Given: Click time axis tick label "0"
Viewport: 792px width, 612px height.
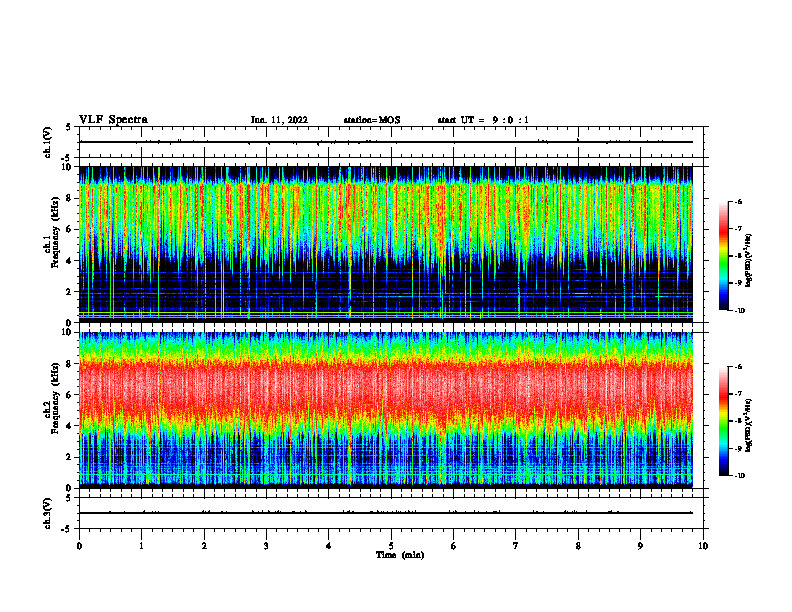Looking at the screenshot, I should [x=79, y=546].
